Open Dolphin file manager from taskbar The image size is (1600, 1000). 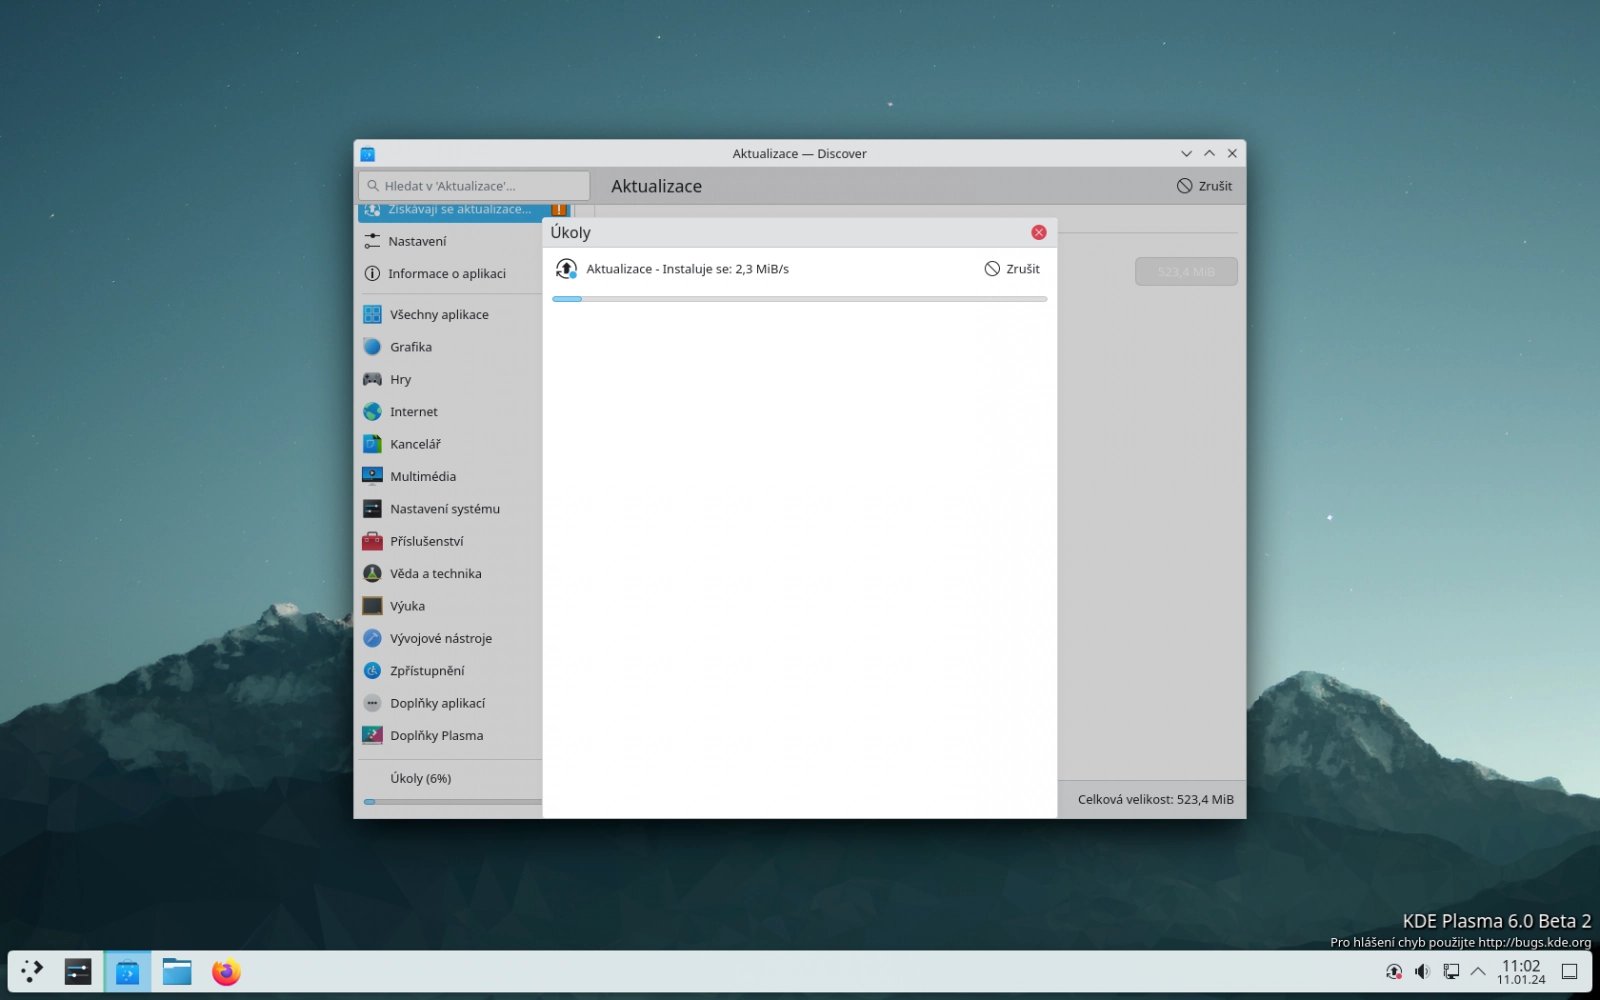coord(177,971)
